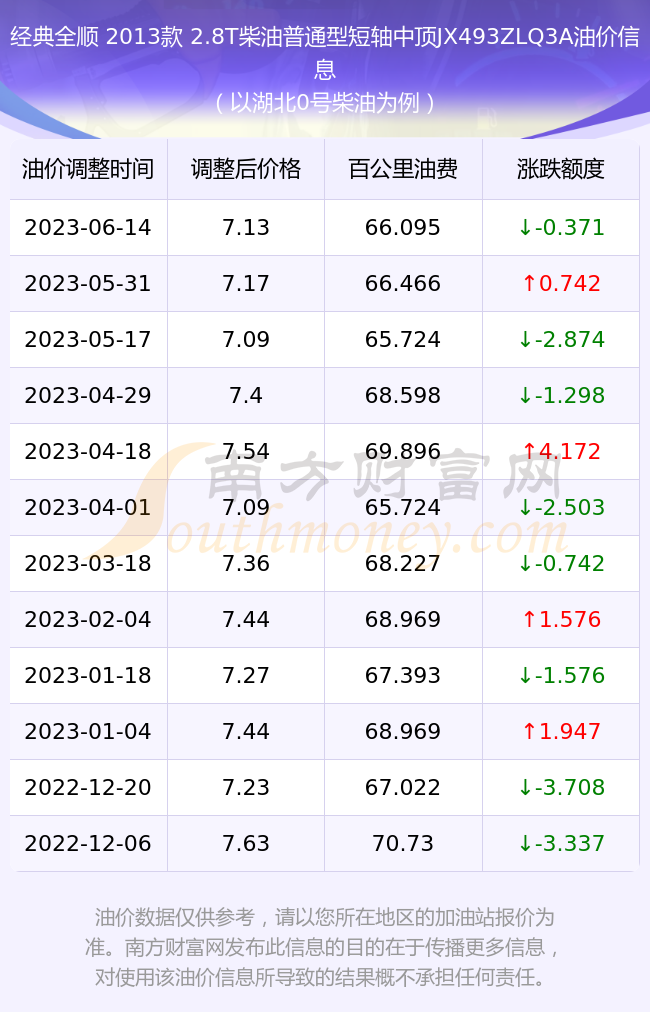This screenshot has height=1012, width=650.
Task: Click the down arrow -3.337 change value
Action: click(561, 844)
